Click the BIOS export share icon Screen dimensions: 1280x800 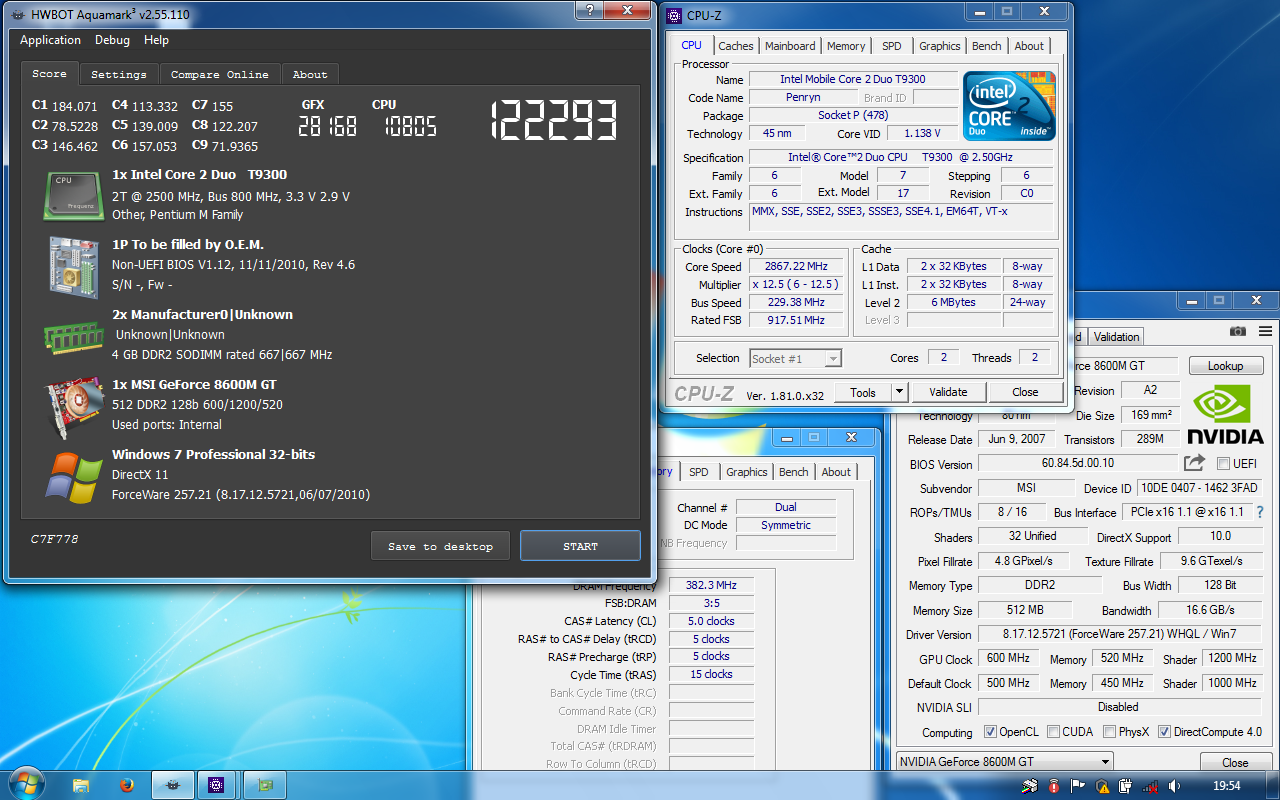click(x=1194, y=463)
